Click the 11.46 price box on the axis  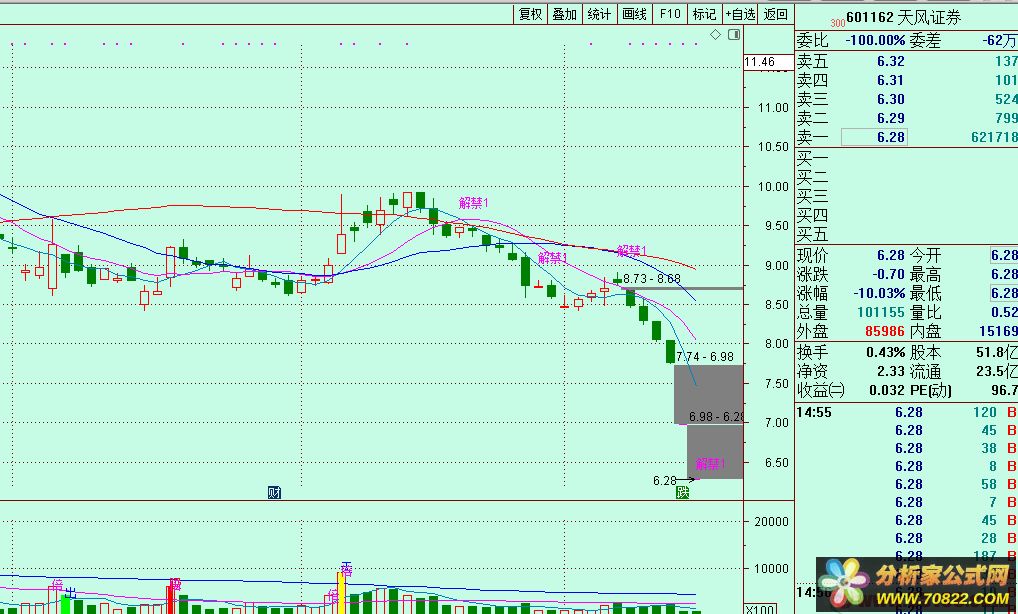(768, 62)
